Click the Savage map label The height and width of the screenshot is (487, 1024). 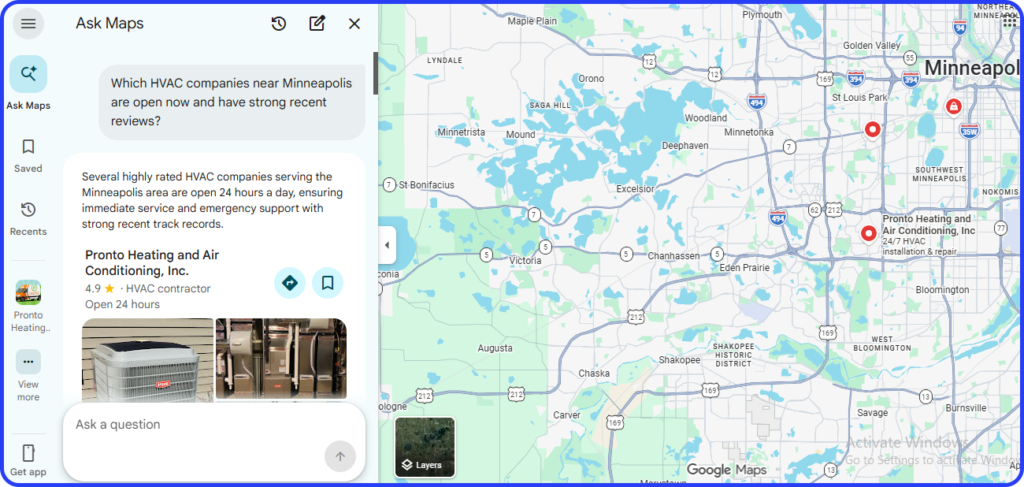(x=872, y=413)
